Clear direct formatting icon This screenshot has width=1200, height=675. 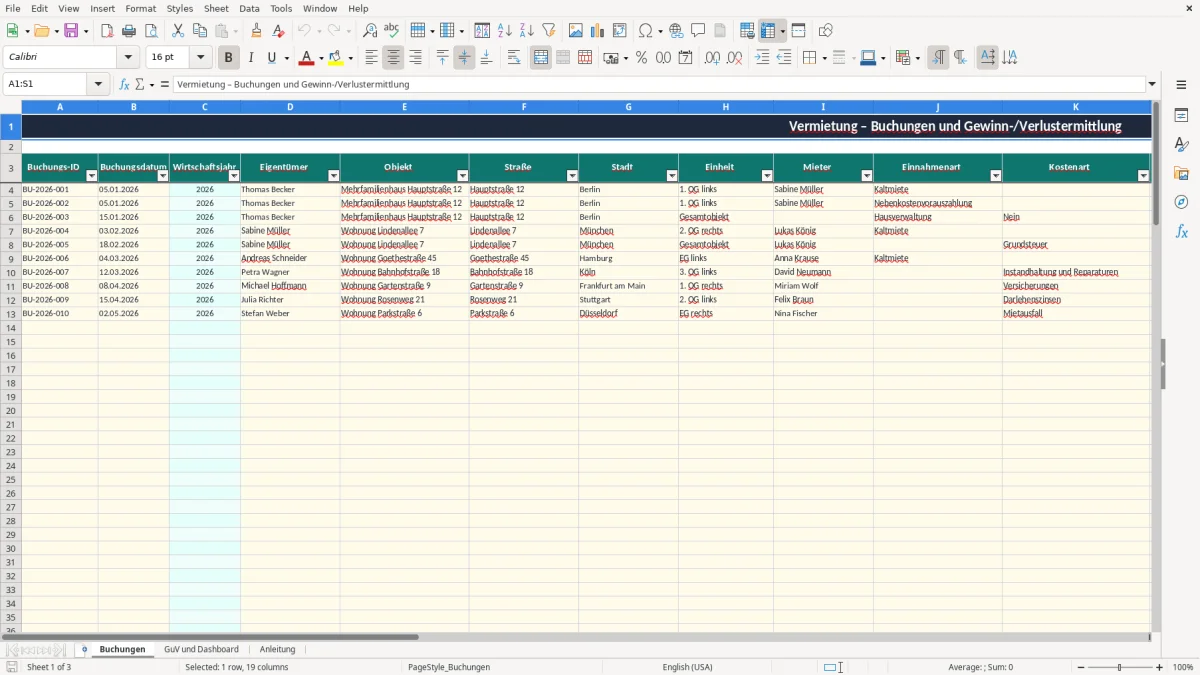tap(279, 31)
